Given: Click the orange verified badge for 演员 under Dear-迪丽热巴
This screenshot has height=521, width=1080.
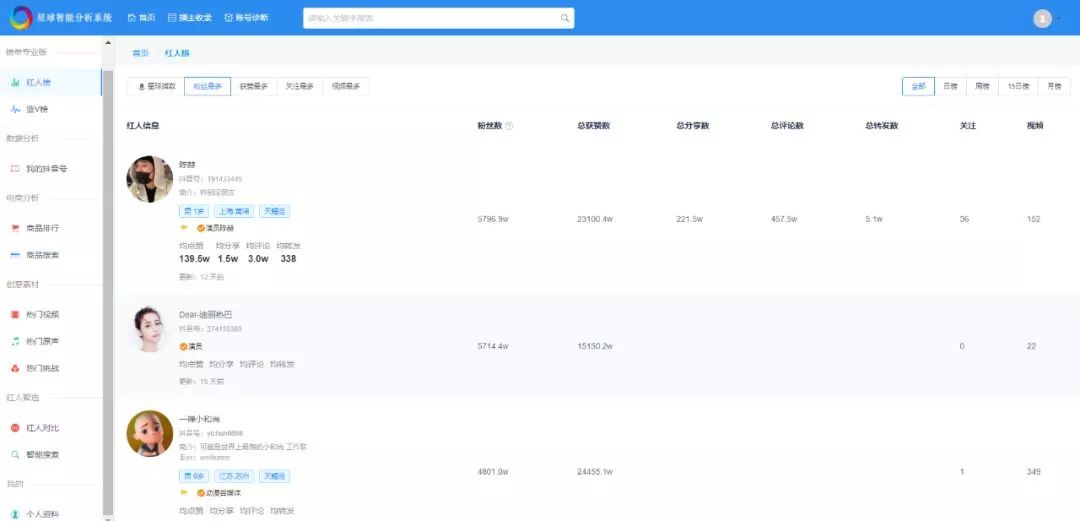Looking at the screenshot, I should [x=183, y=347].
